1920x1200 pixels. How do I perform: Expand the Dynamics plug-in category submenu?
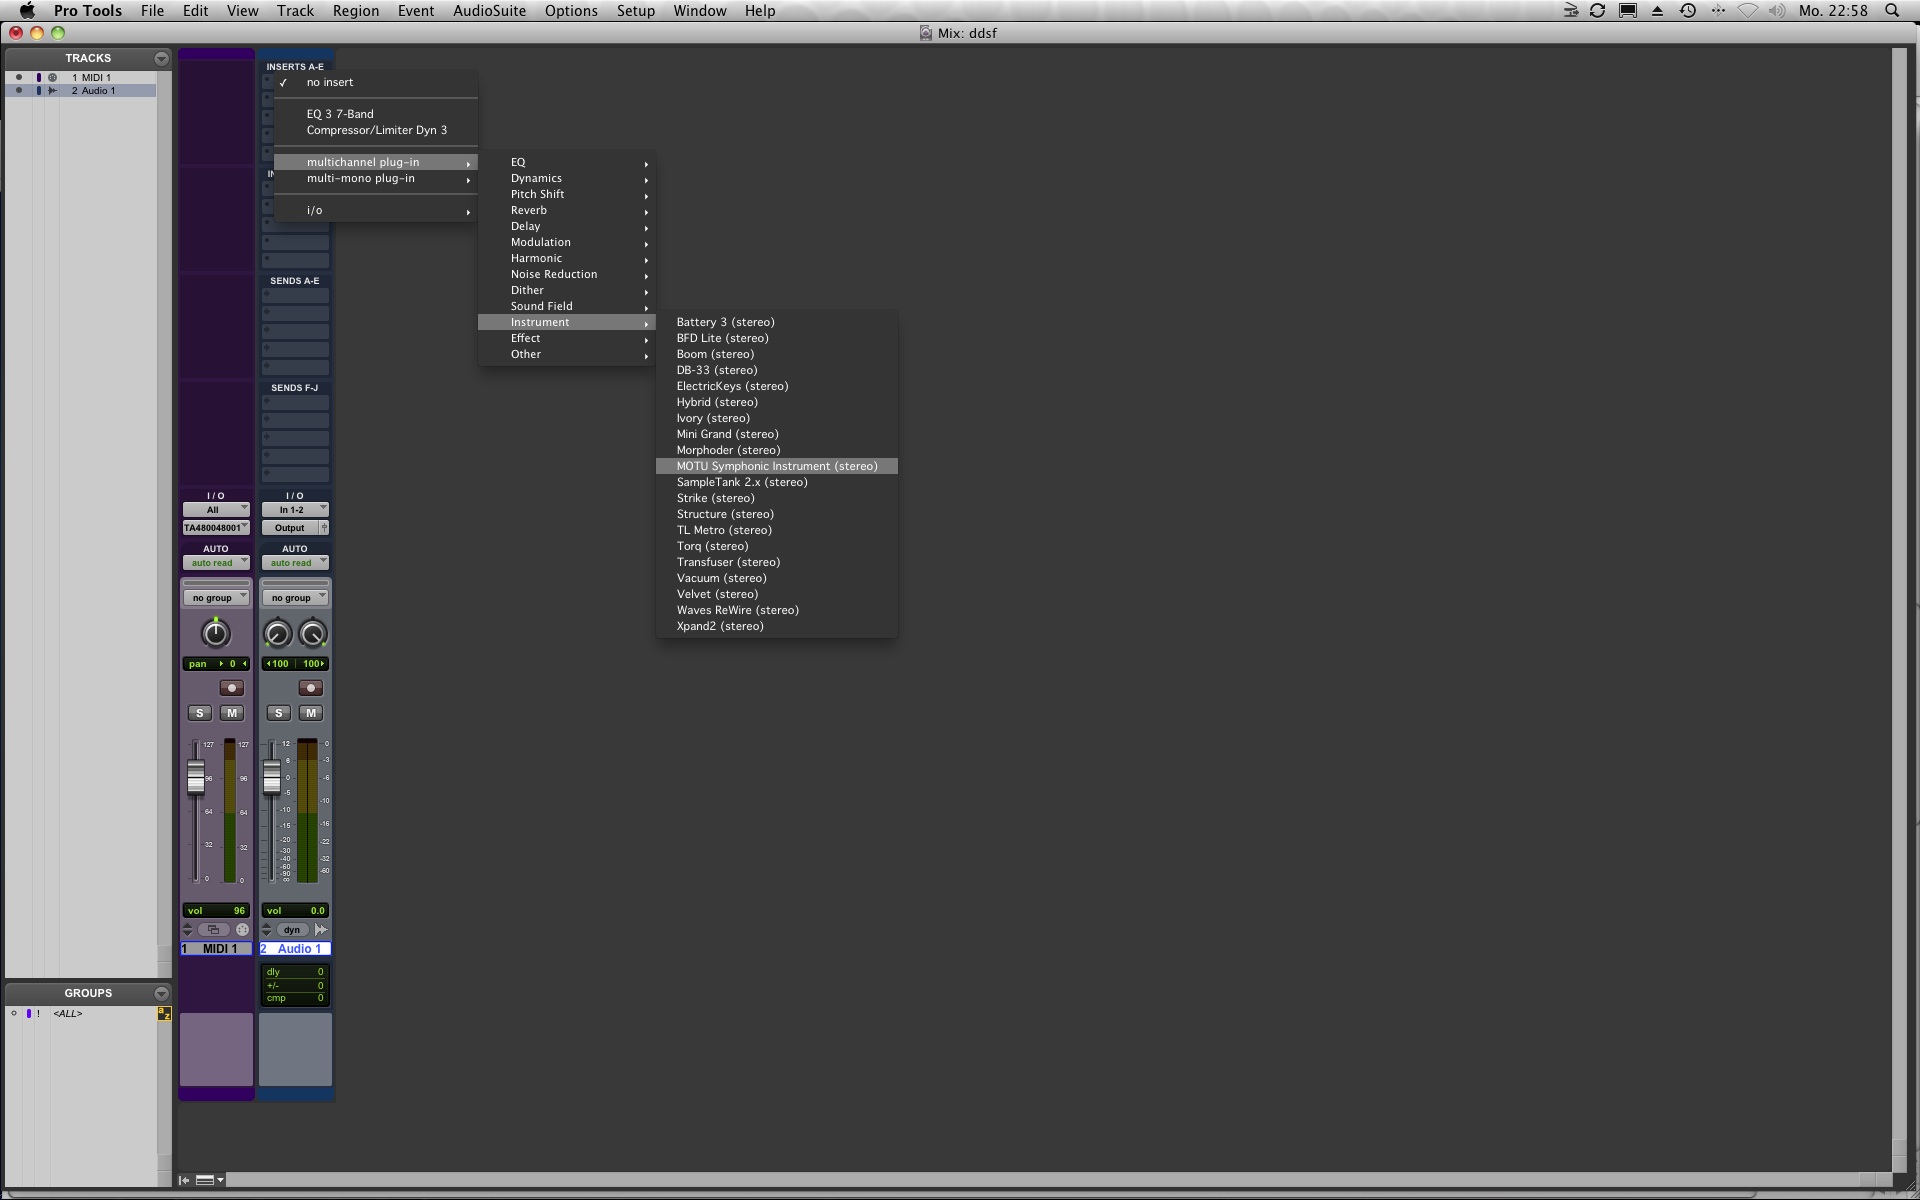pos(567,178)
